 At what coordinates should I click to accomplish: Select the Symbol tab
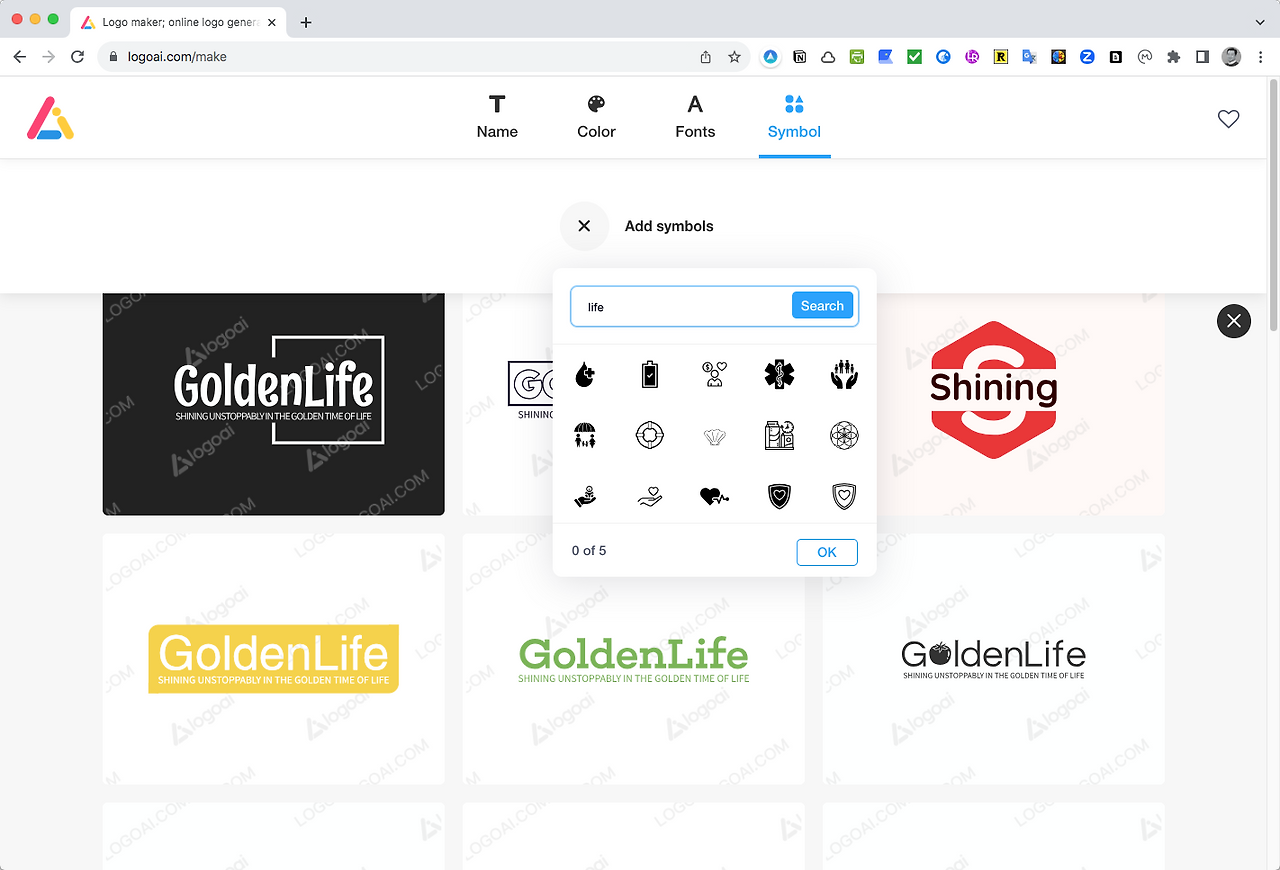point(794,117)
